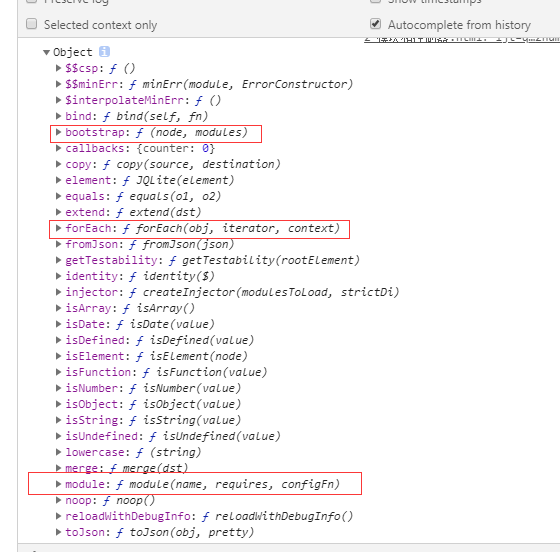Open the source file link at top right

pos(462,40)
